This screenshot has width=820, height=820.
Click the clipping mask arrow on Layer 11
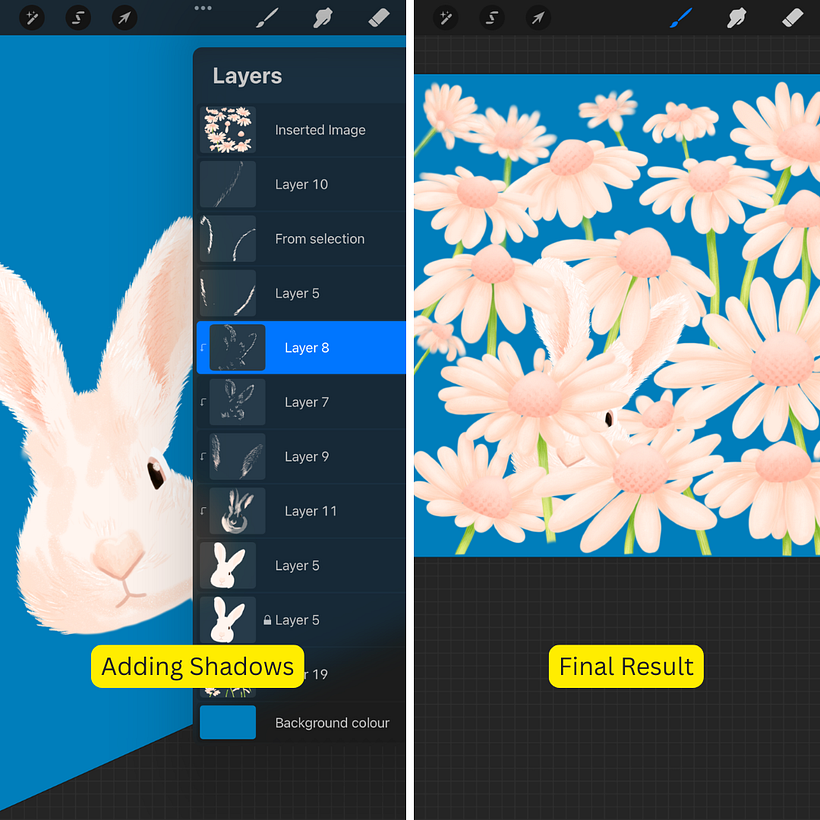click(203, 512)
